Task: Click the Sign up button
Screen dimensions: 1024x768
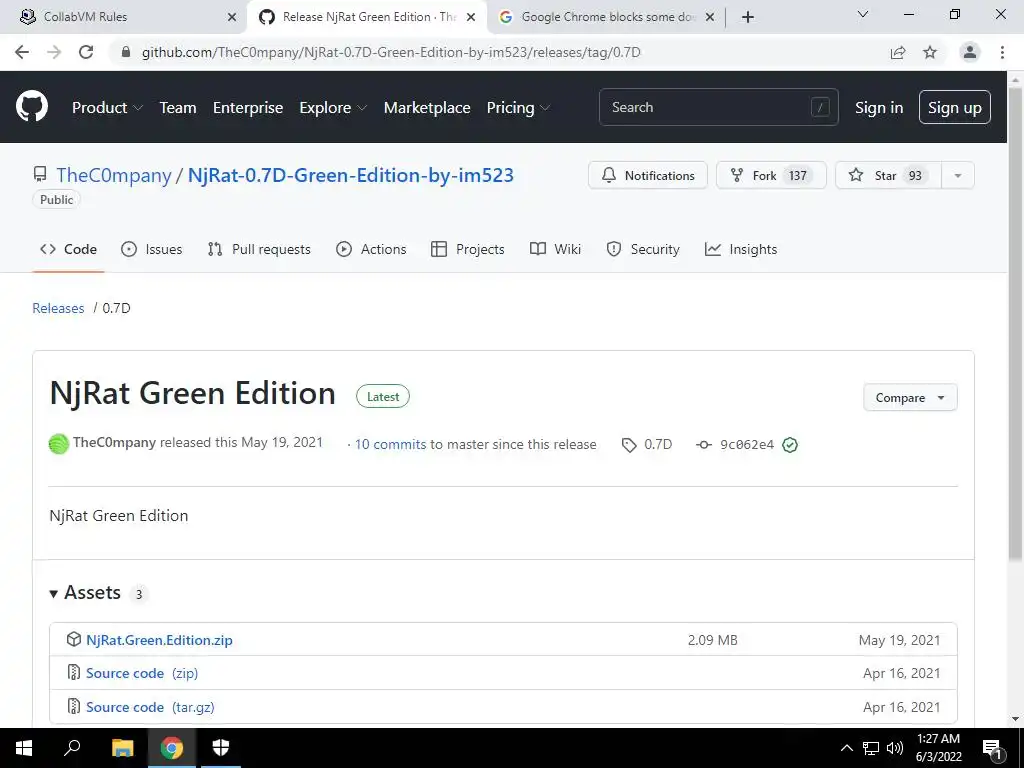Action: click(x=955, y=107)
